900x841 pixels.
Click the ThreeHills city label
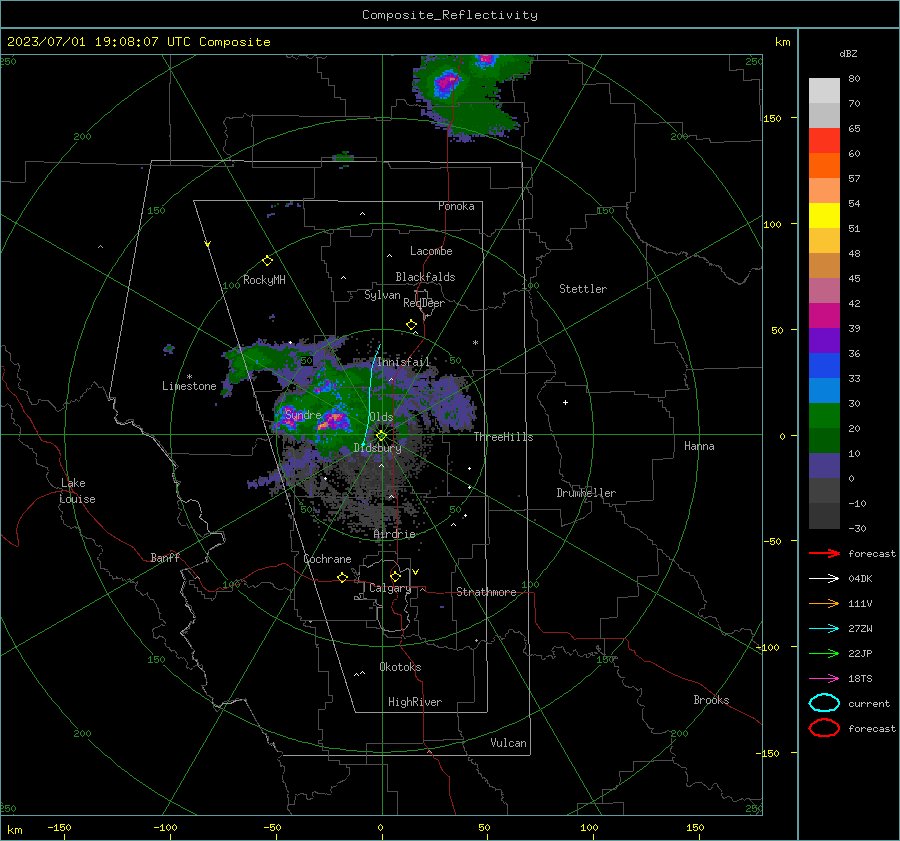click(503, 437)
